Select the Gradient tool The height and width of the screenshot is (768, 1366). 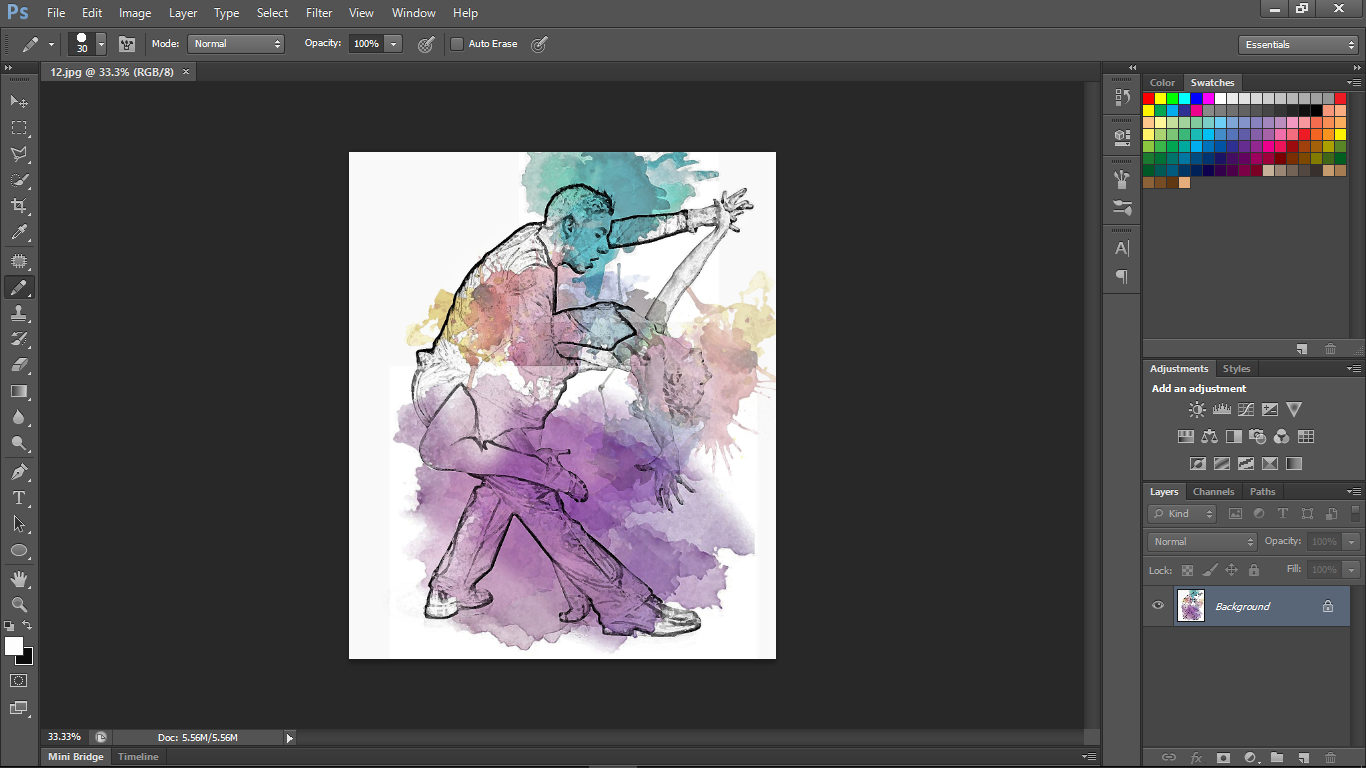pyautogui.click(x=19, y=392)
